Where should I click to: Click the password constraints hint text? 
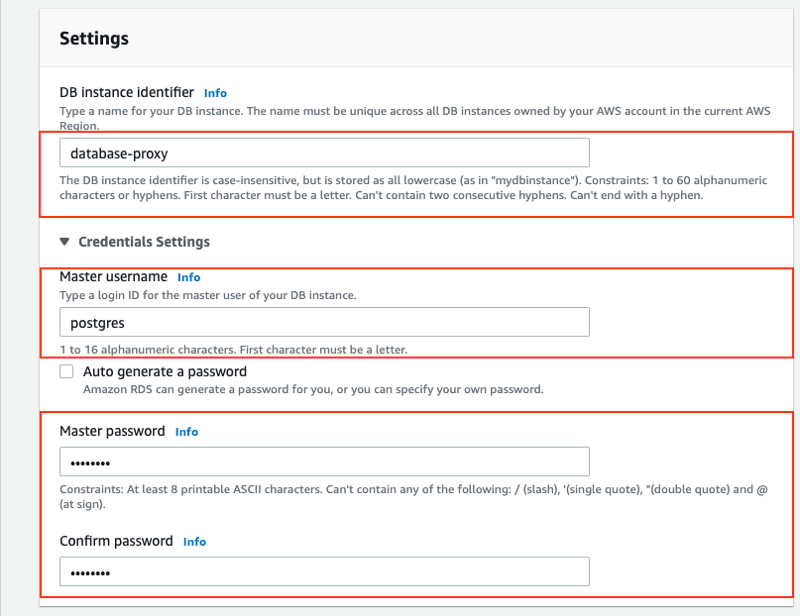click(413, 497)
